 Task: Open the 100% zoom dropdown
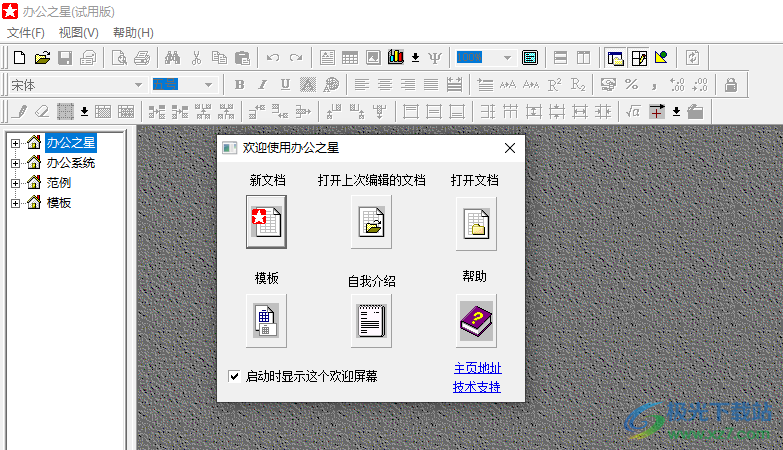(507, 58)
